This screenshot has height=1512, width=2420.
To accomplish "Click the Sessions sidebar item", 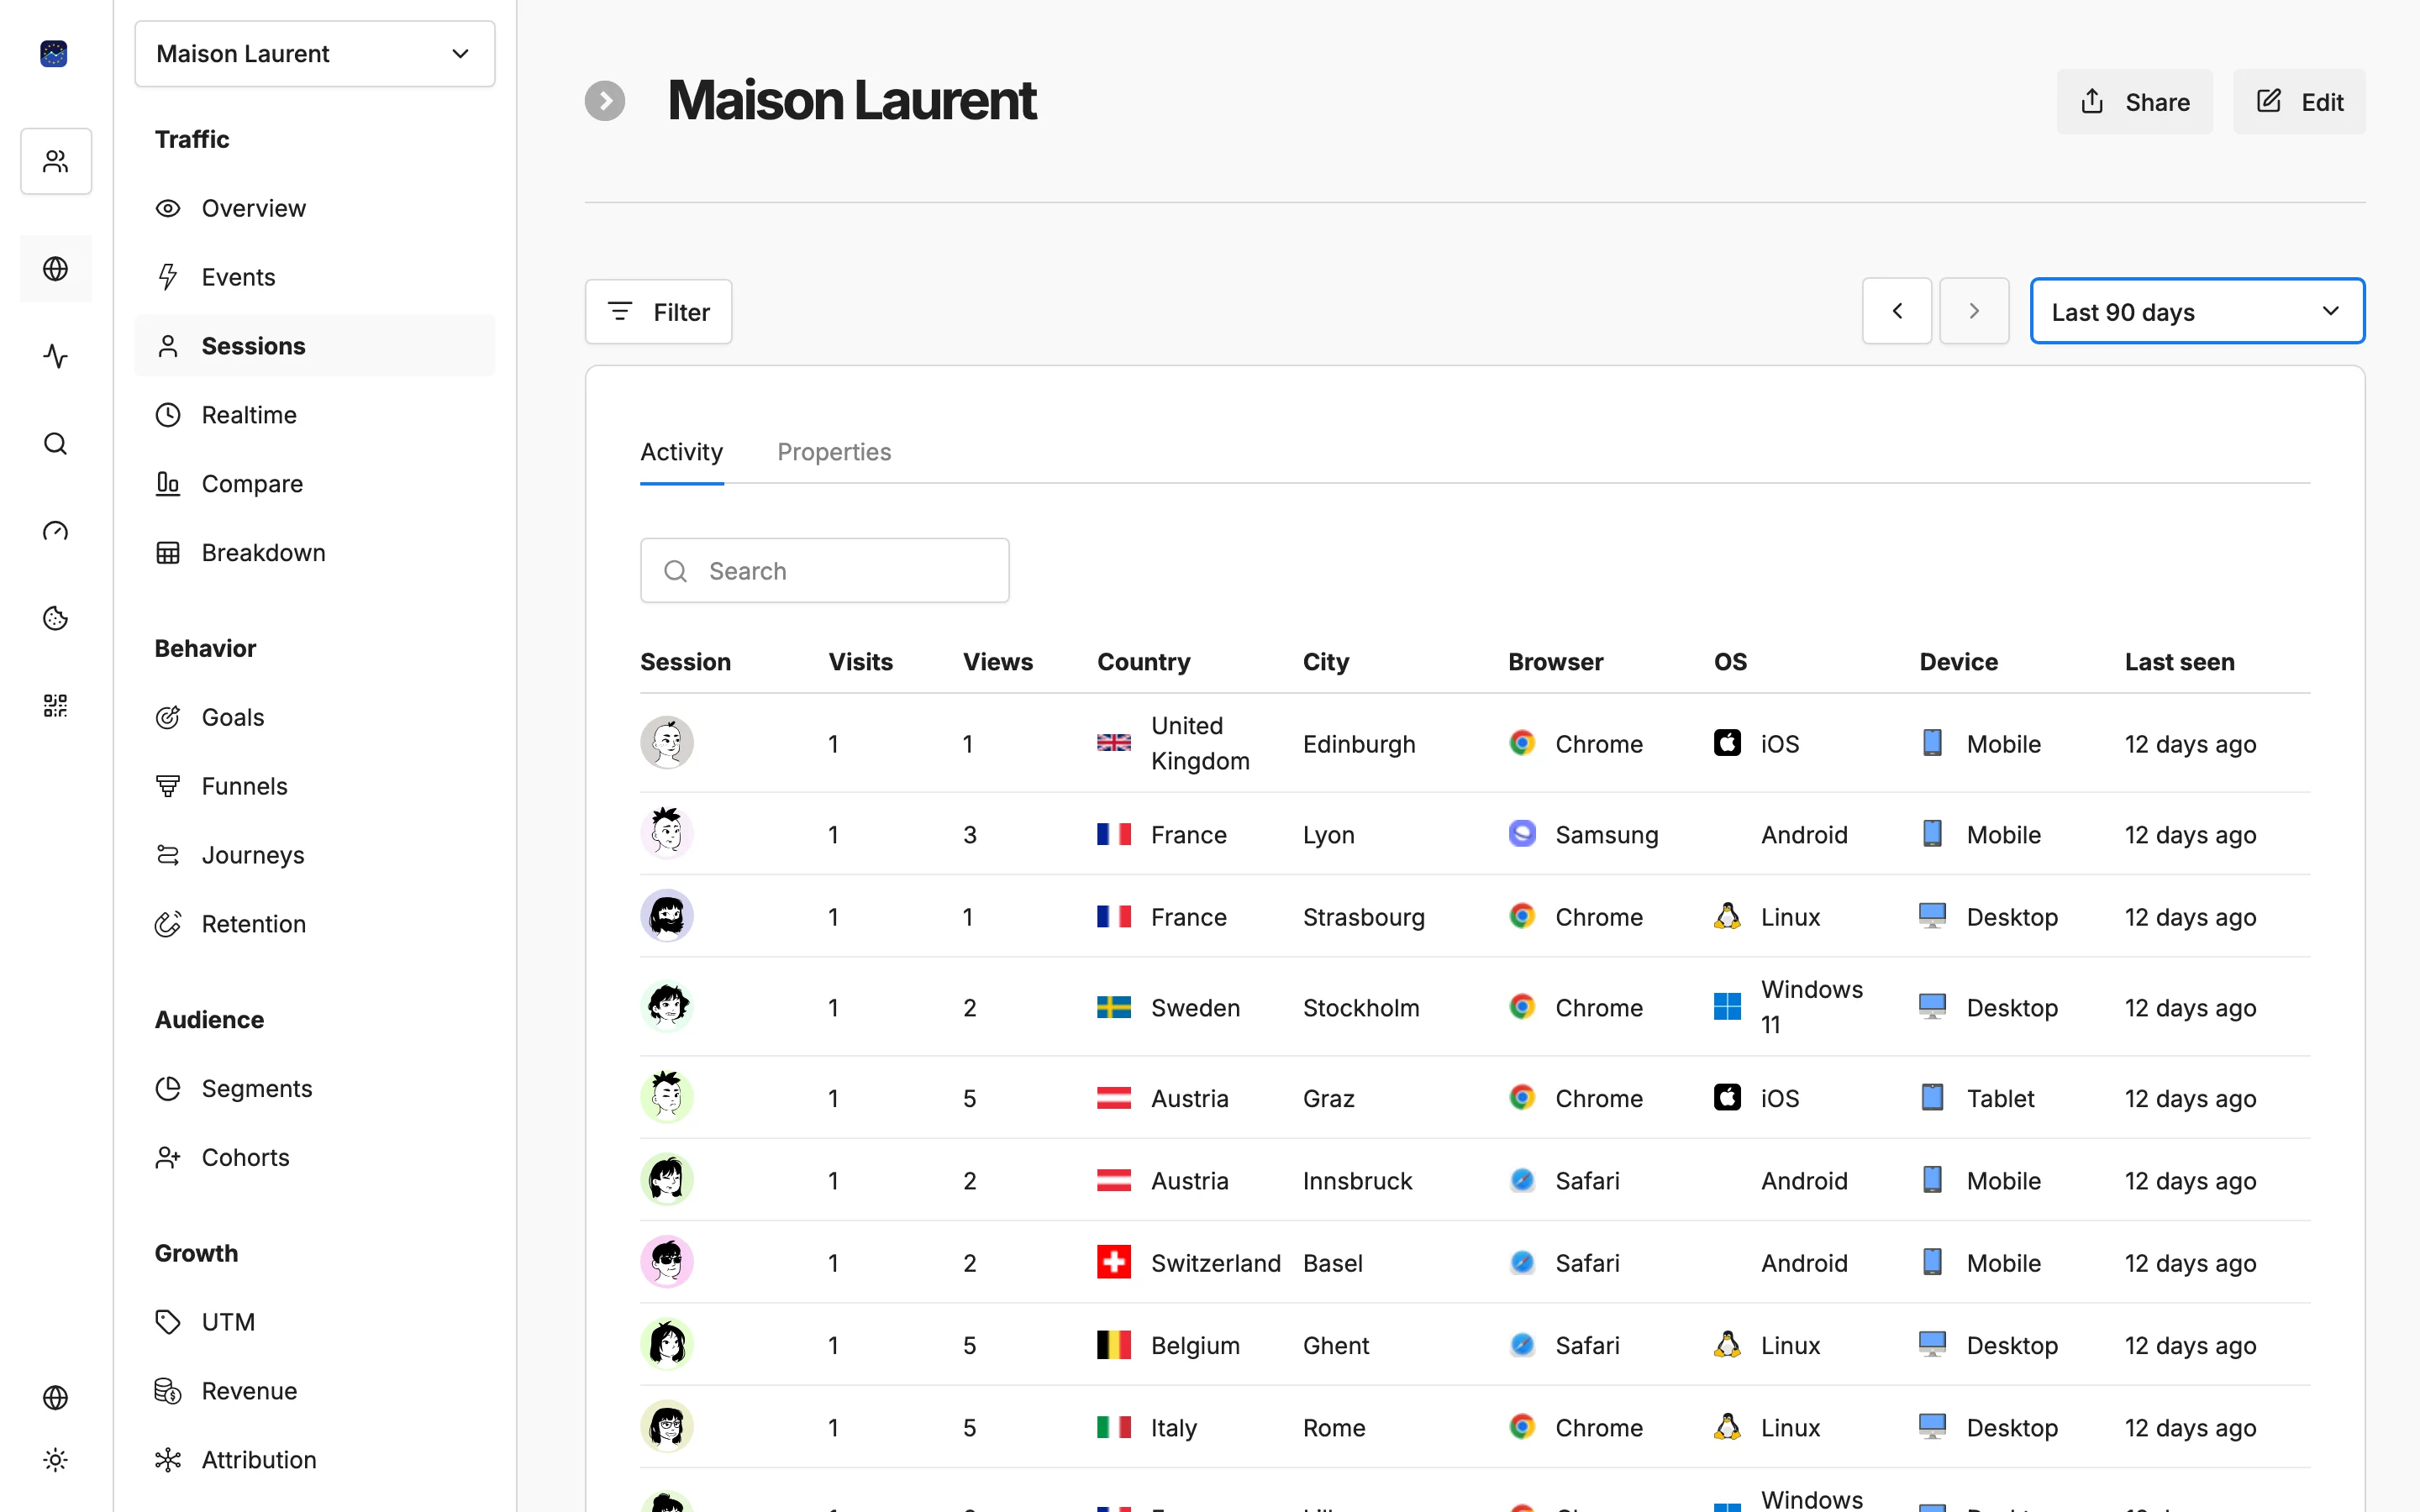I will [315, 346].
